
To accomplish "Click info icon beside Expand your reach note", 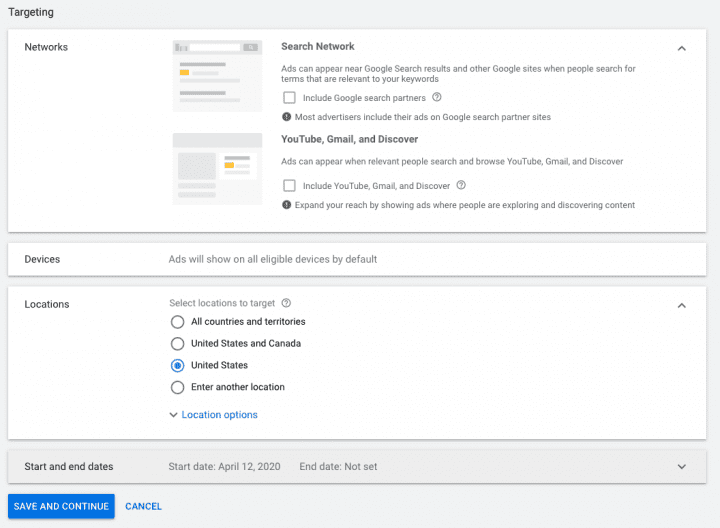I will pyautogui.click(x=286, y=205).
